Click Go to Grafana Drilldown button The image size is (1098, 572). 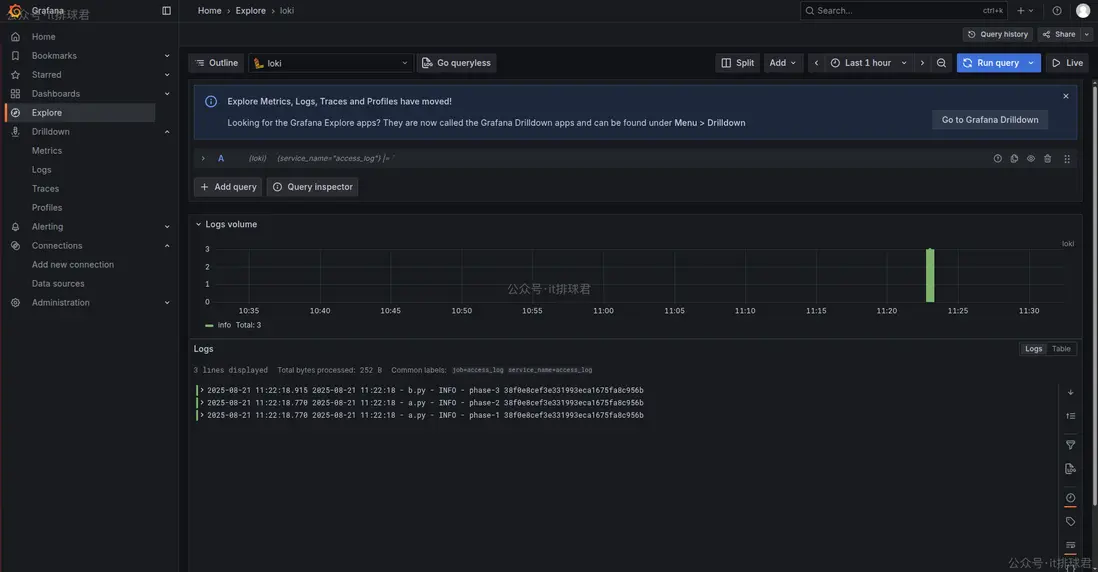pyautogui.click(x=989, y=120)
